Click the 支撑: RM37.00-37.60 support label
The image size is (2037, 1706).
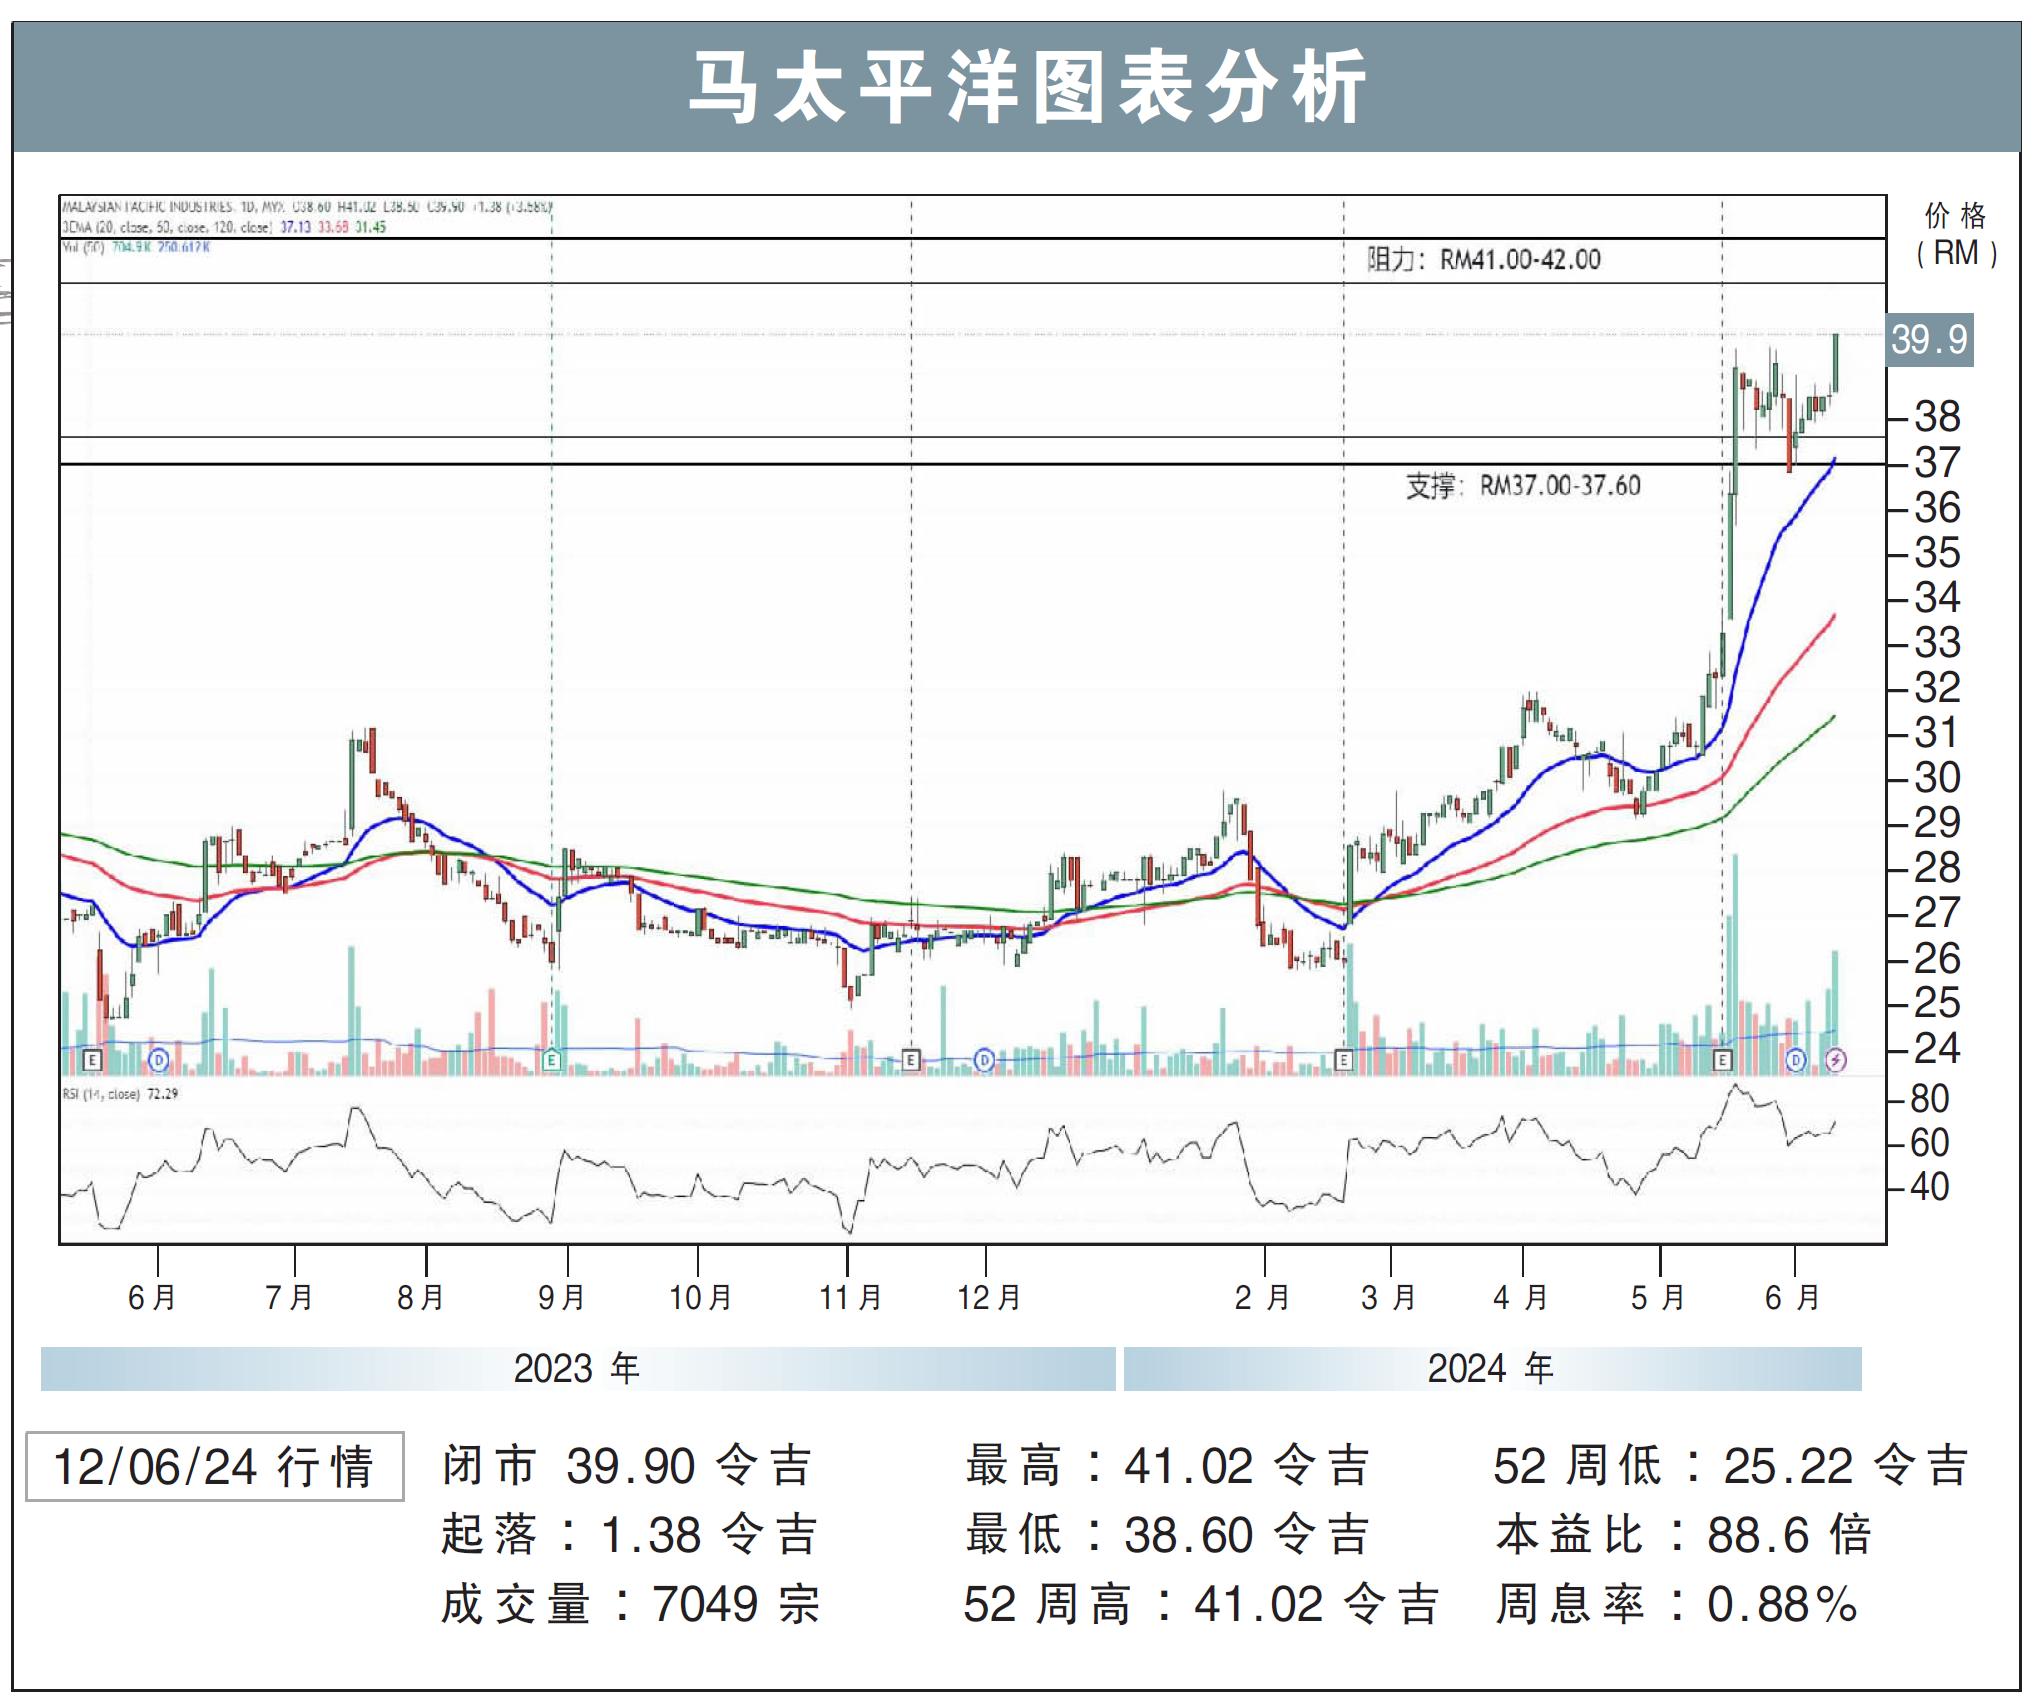click(x=1523, y=486)
